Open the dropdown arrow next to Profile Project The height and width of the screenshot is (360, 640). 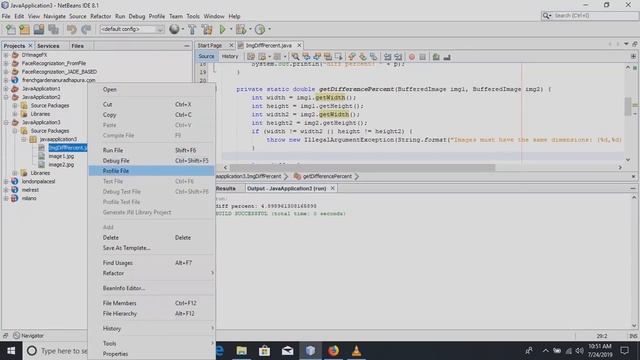pyautogui.click(x=269, y=29)
